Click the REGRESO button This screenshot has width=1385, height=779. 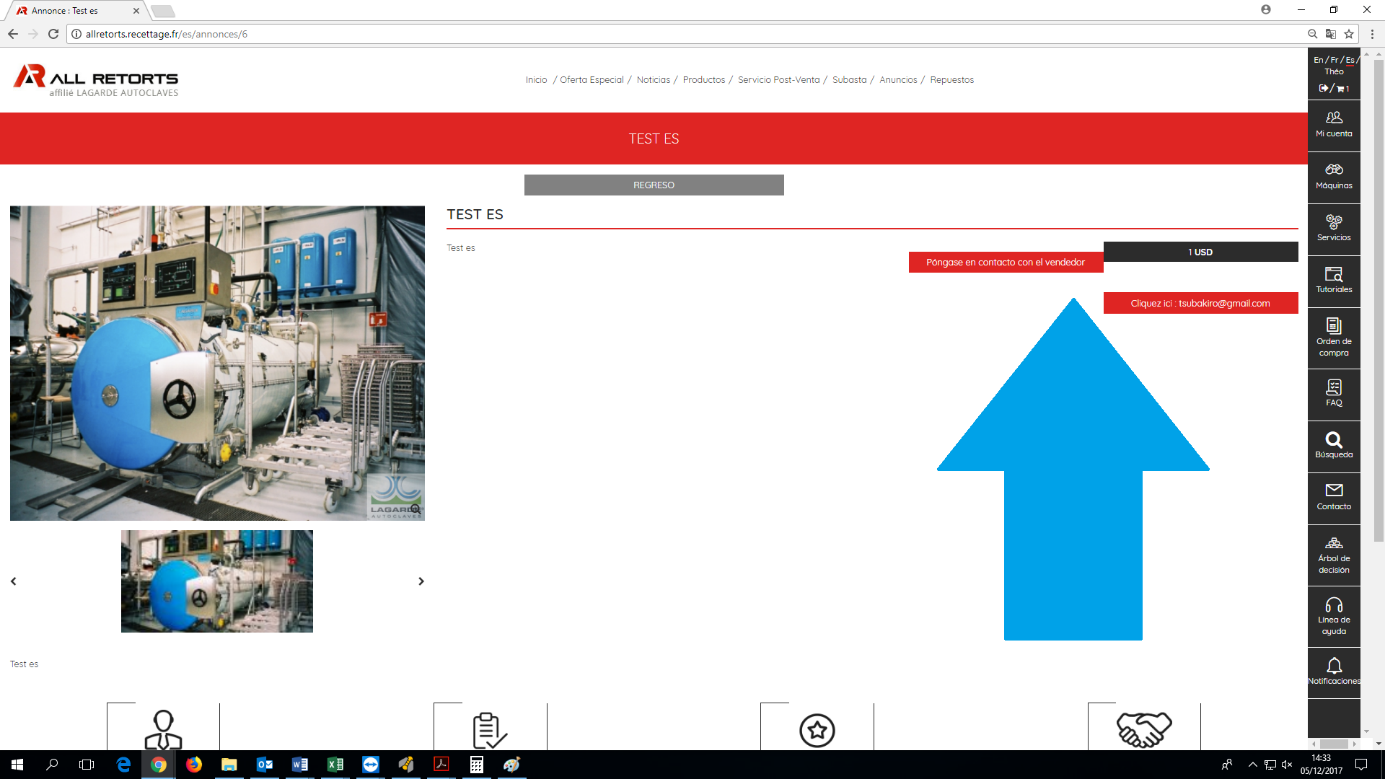click(x=654, y=185)
